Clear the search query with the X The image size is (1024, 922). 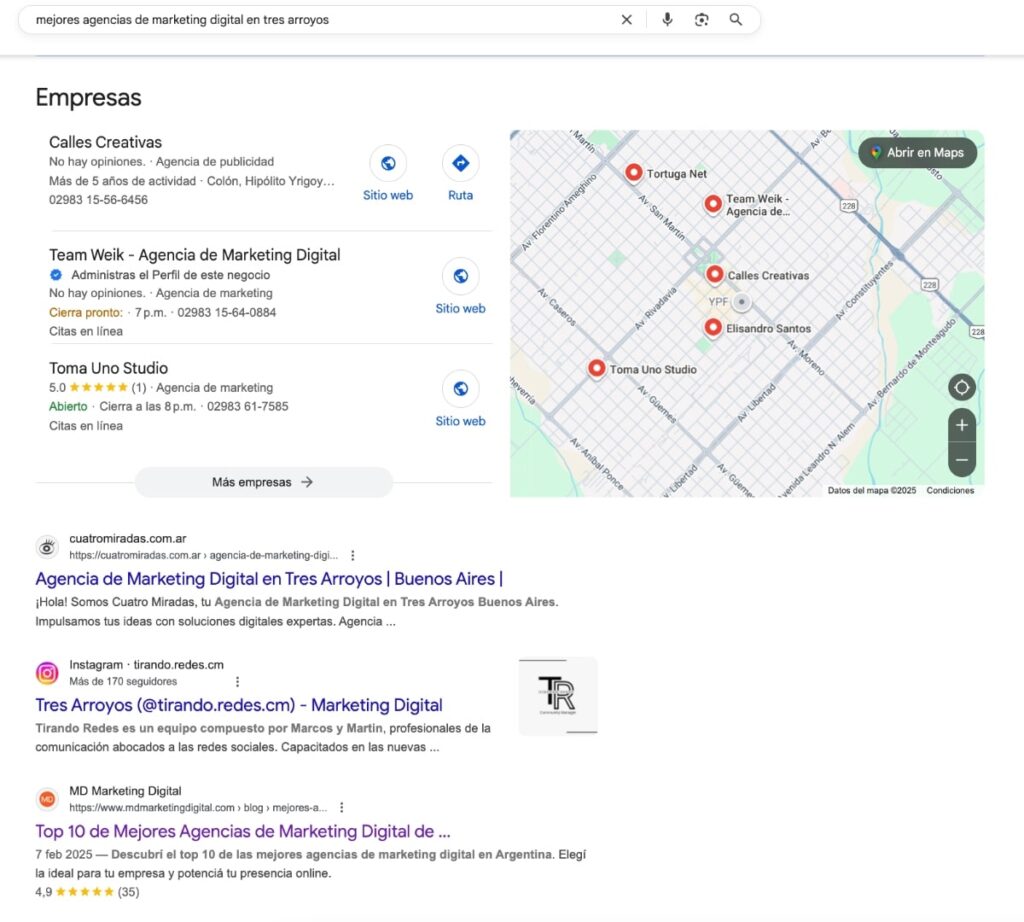coord(627,20)
